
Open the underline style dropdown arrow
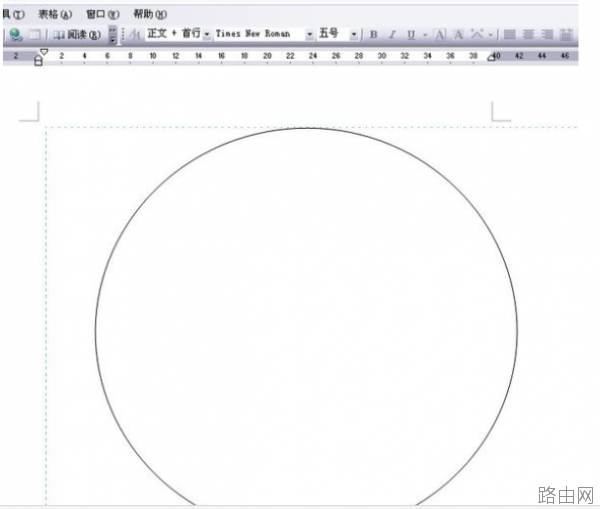click(425, 35)
